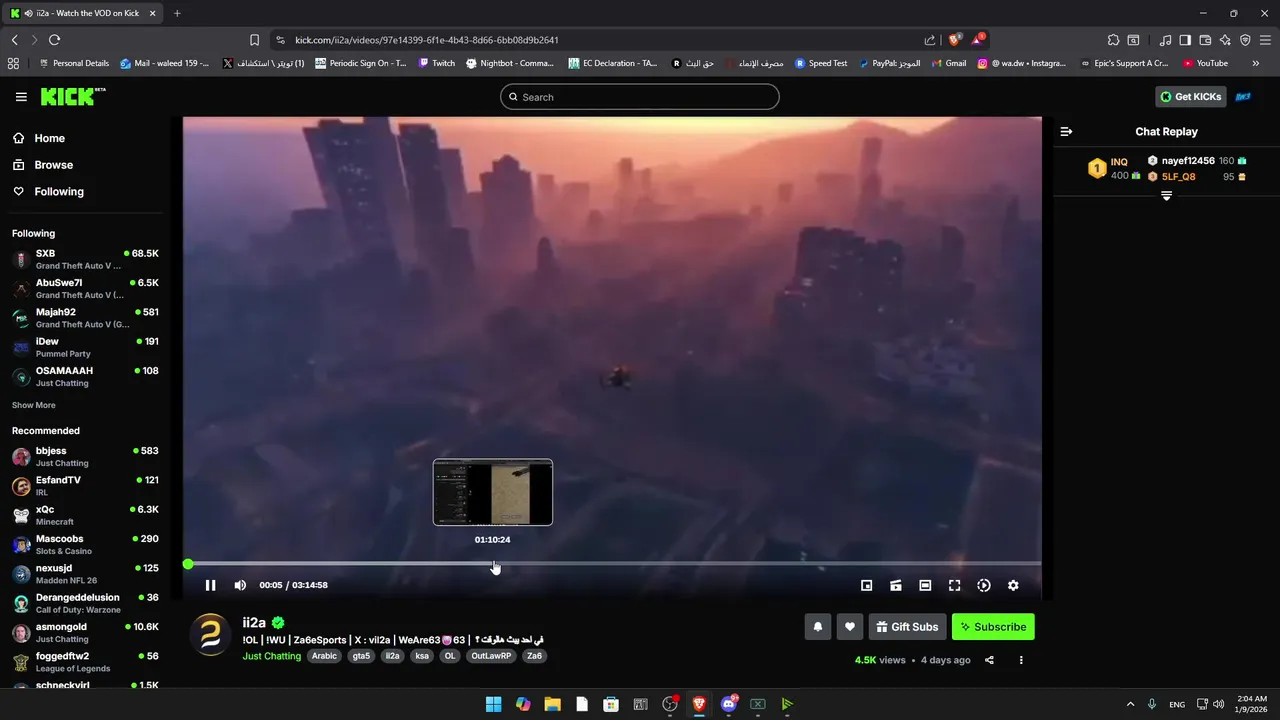Screen dimensions: 1280x720
Task: Open a new browser tab
Action: coord(177,13)
